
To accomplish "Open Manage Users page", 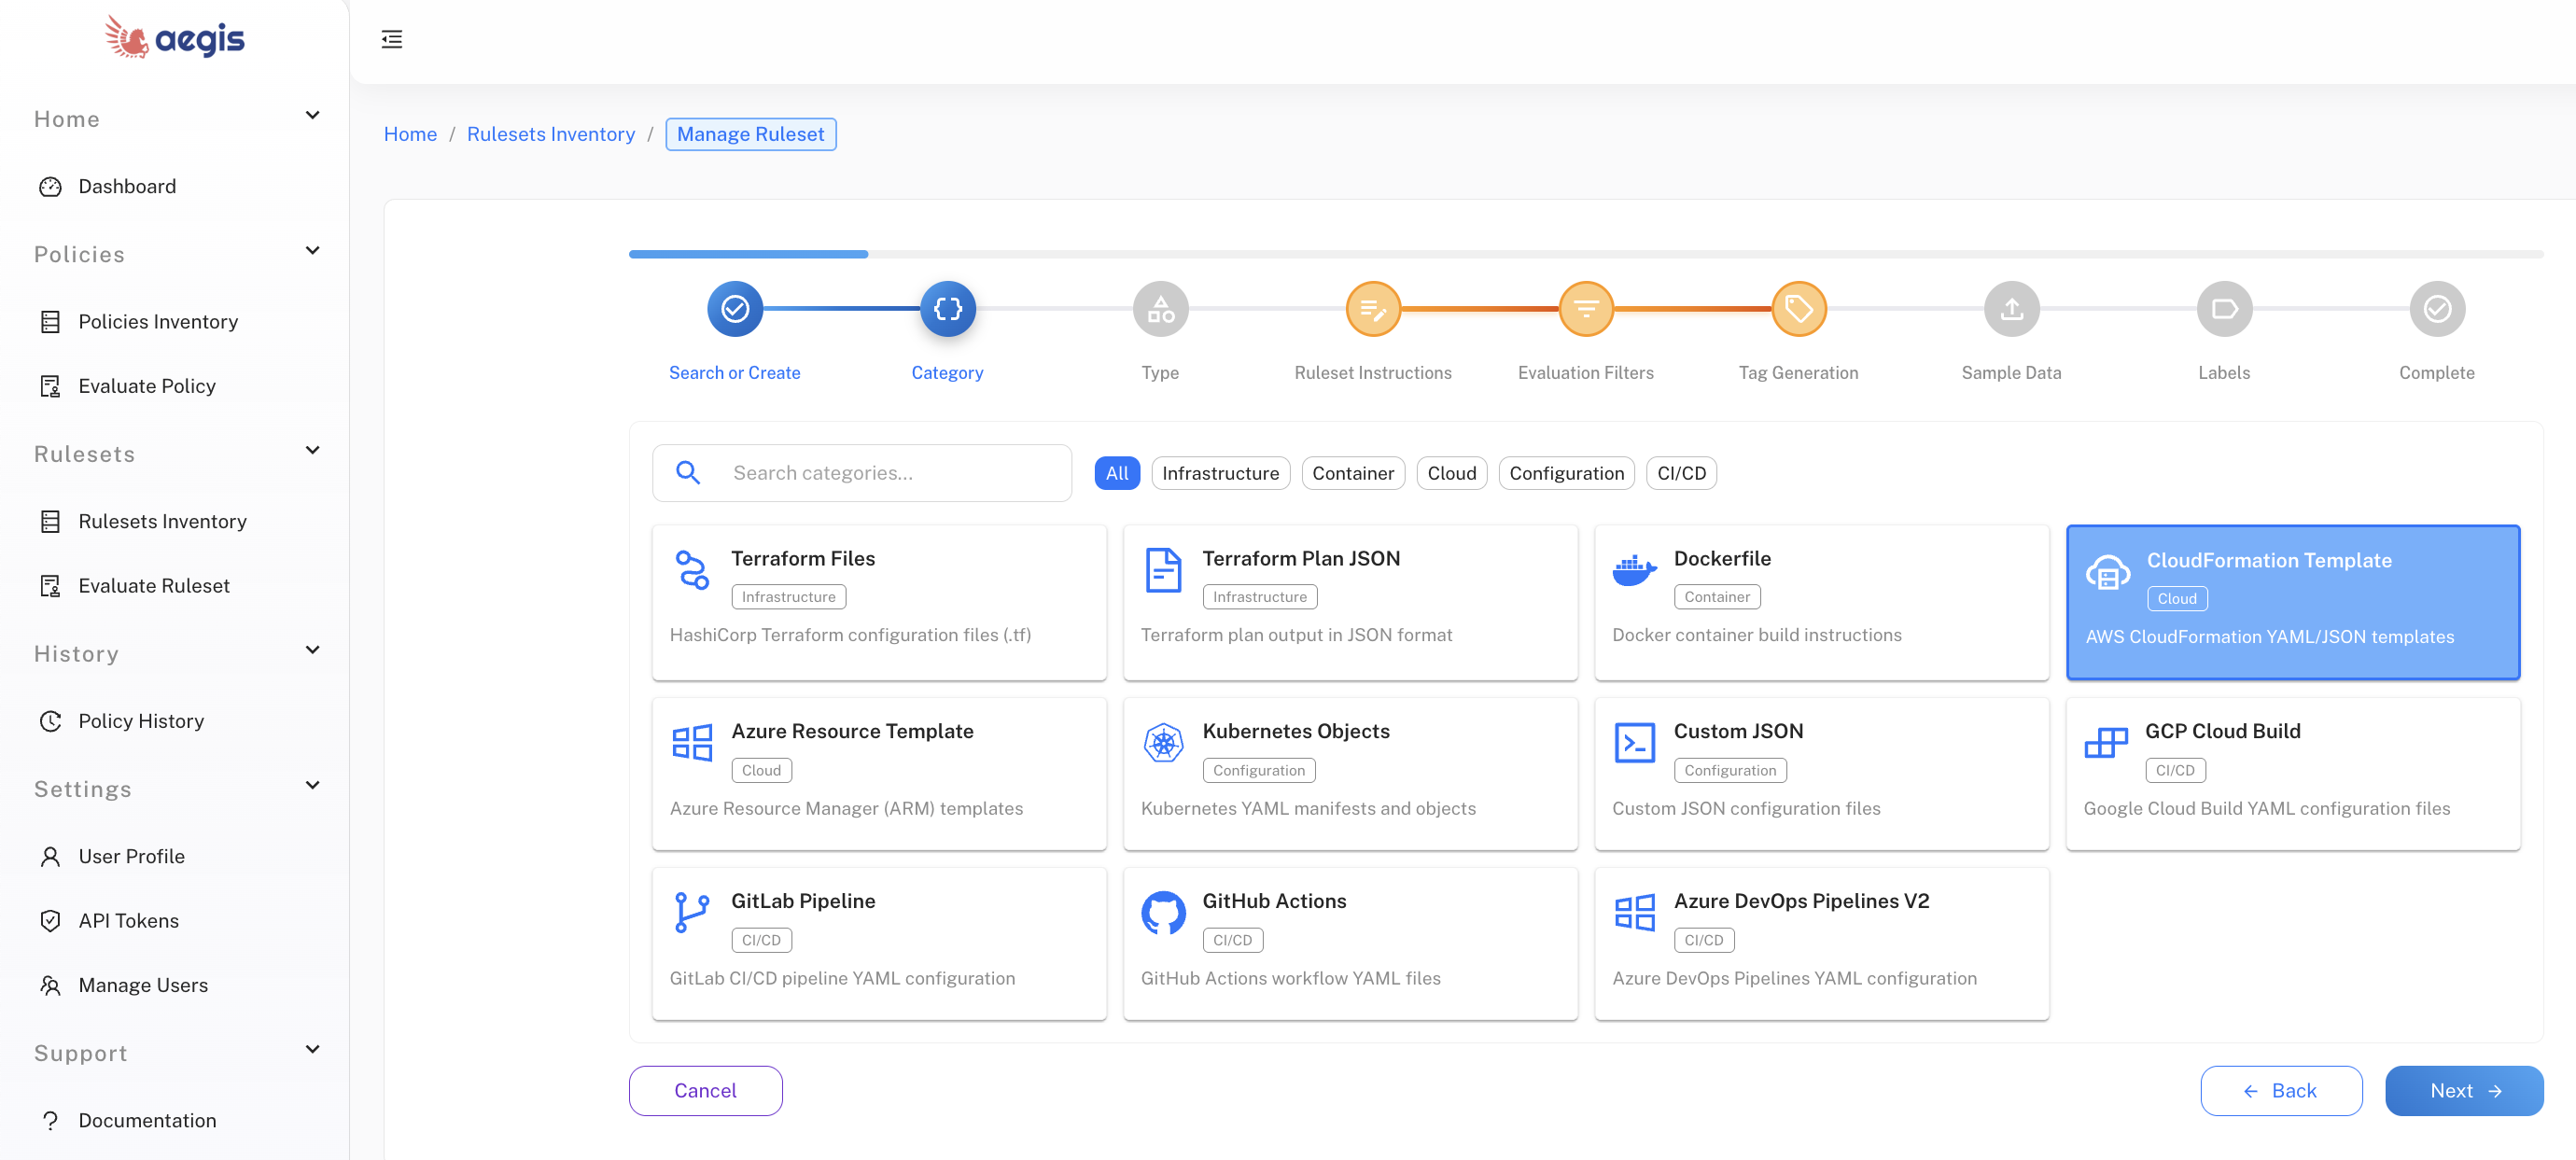I will click(x=143, y=985).
